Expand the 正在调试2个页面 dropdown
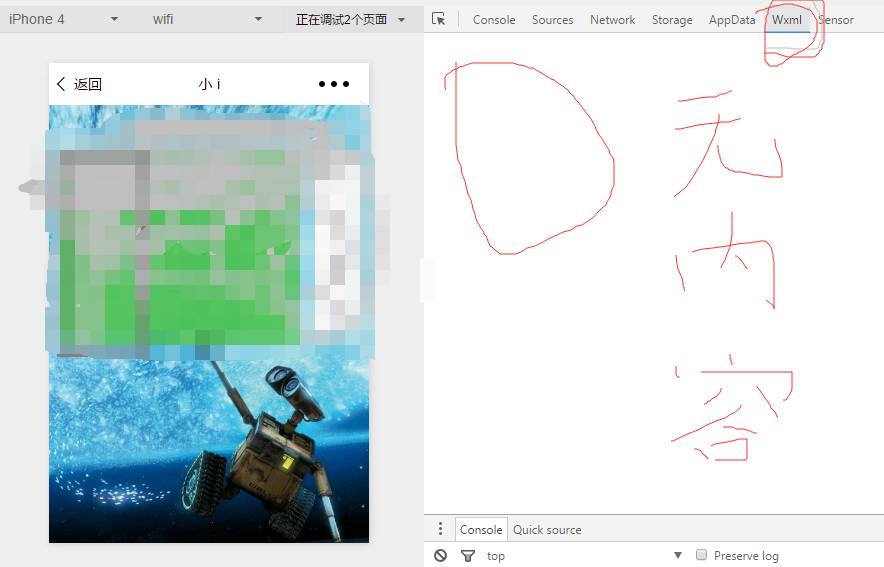This screenshot has width=884, height=567. (350, 19)
